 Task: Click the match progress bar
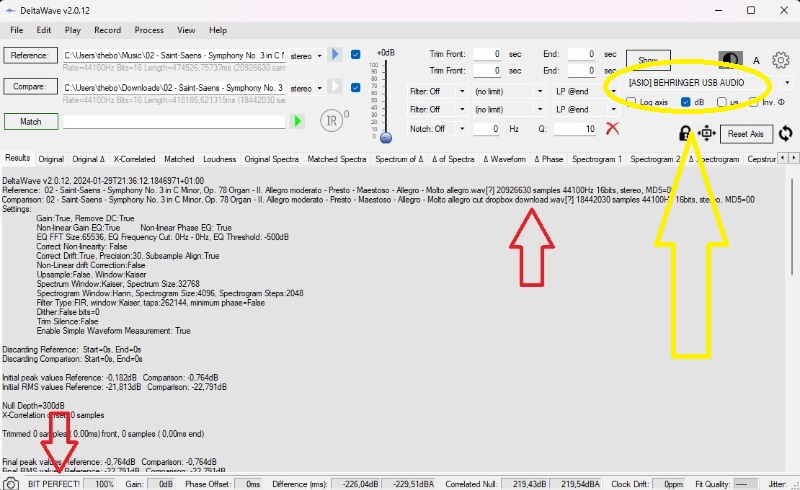pyautogui.click(x=174, y=121)
